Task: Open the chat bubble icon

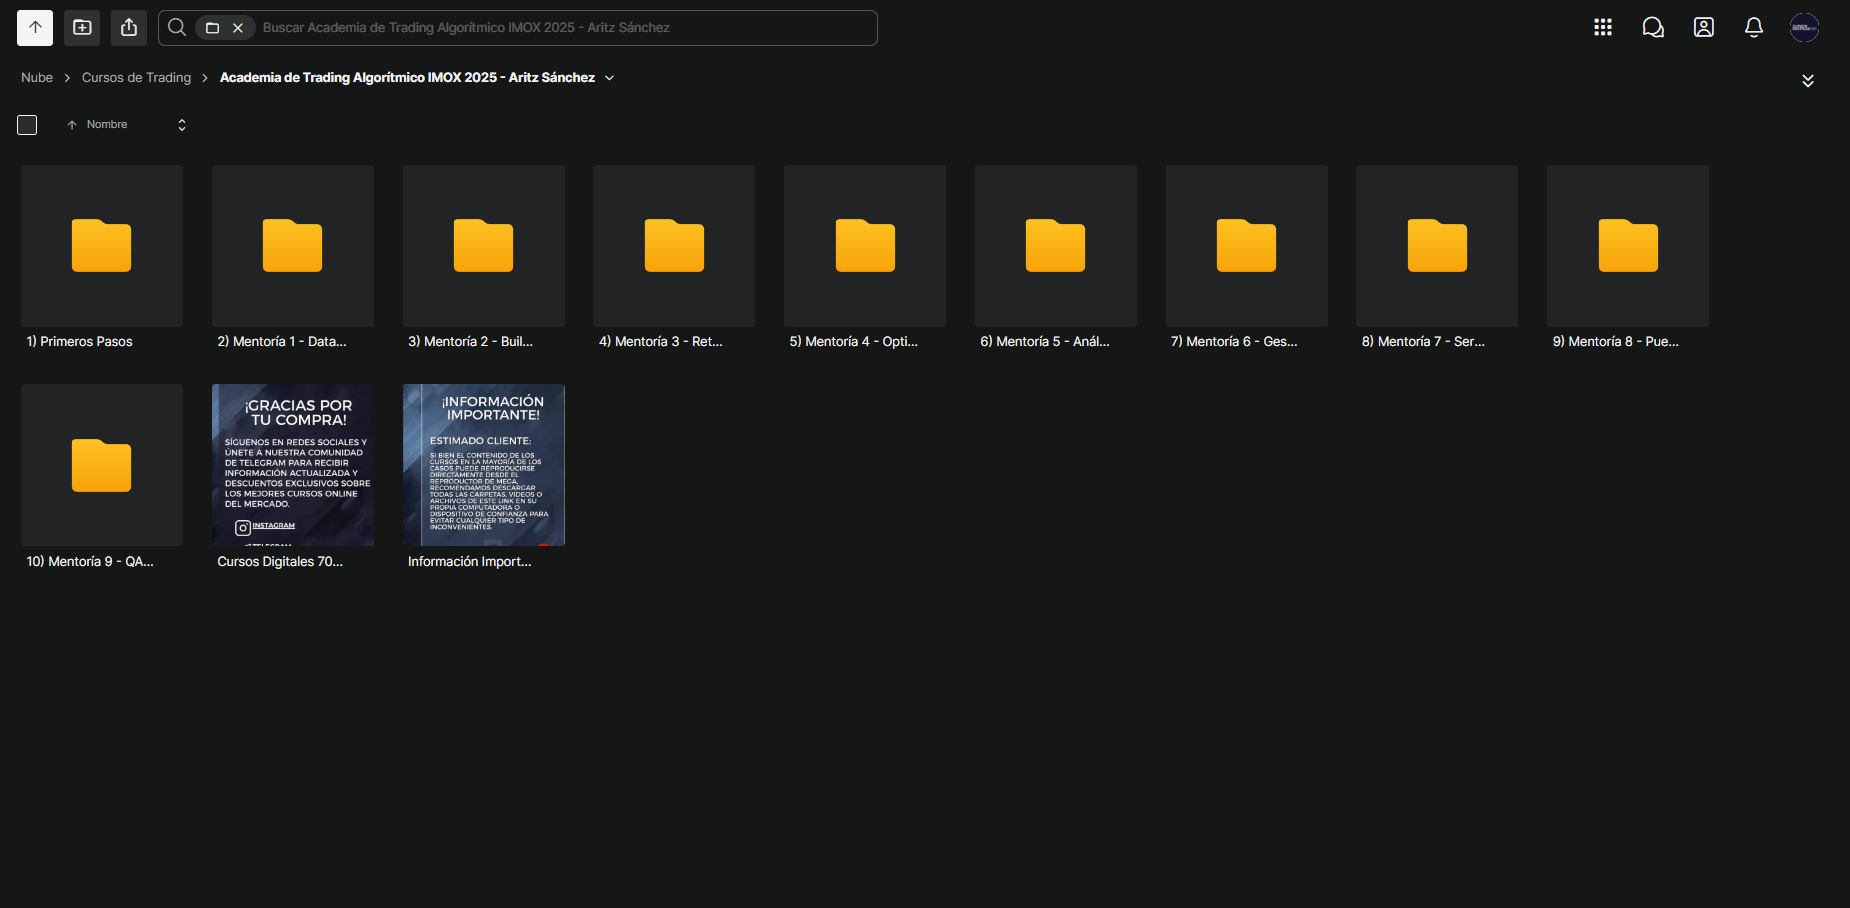Action: [x=1653, y=28]
